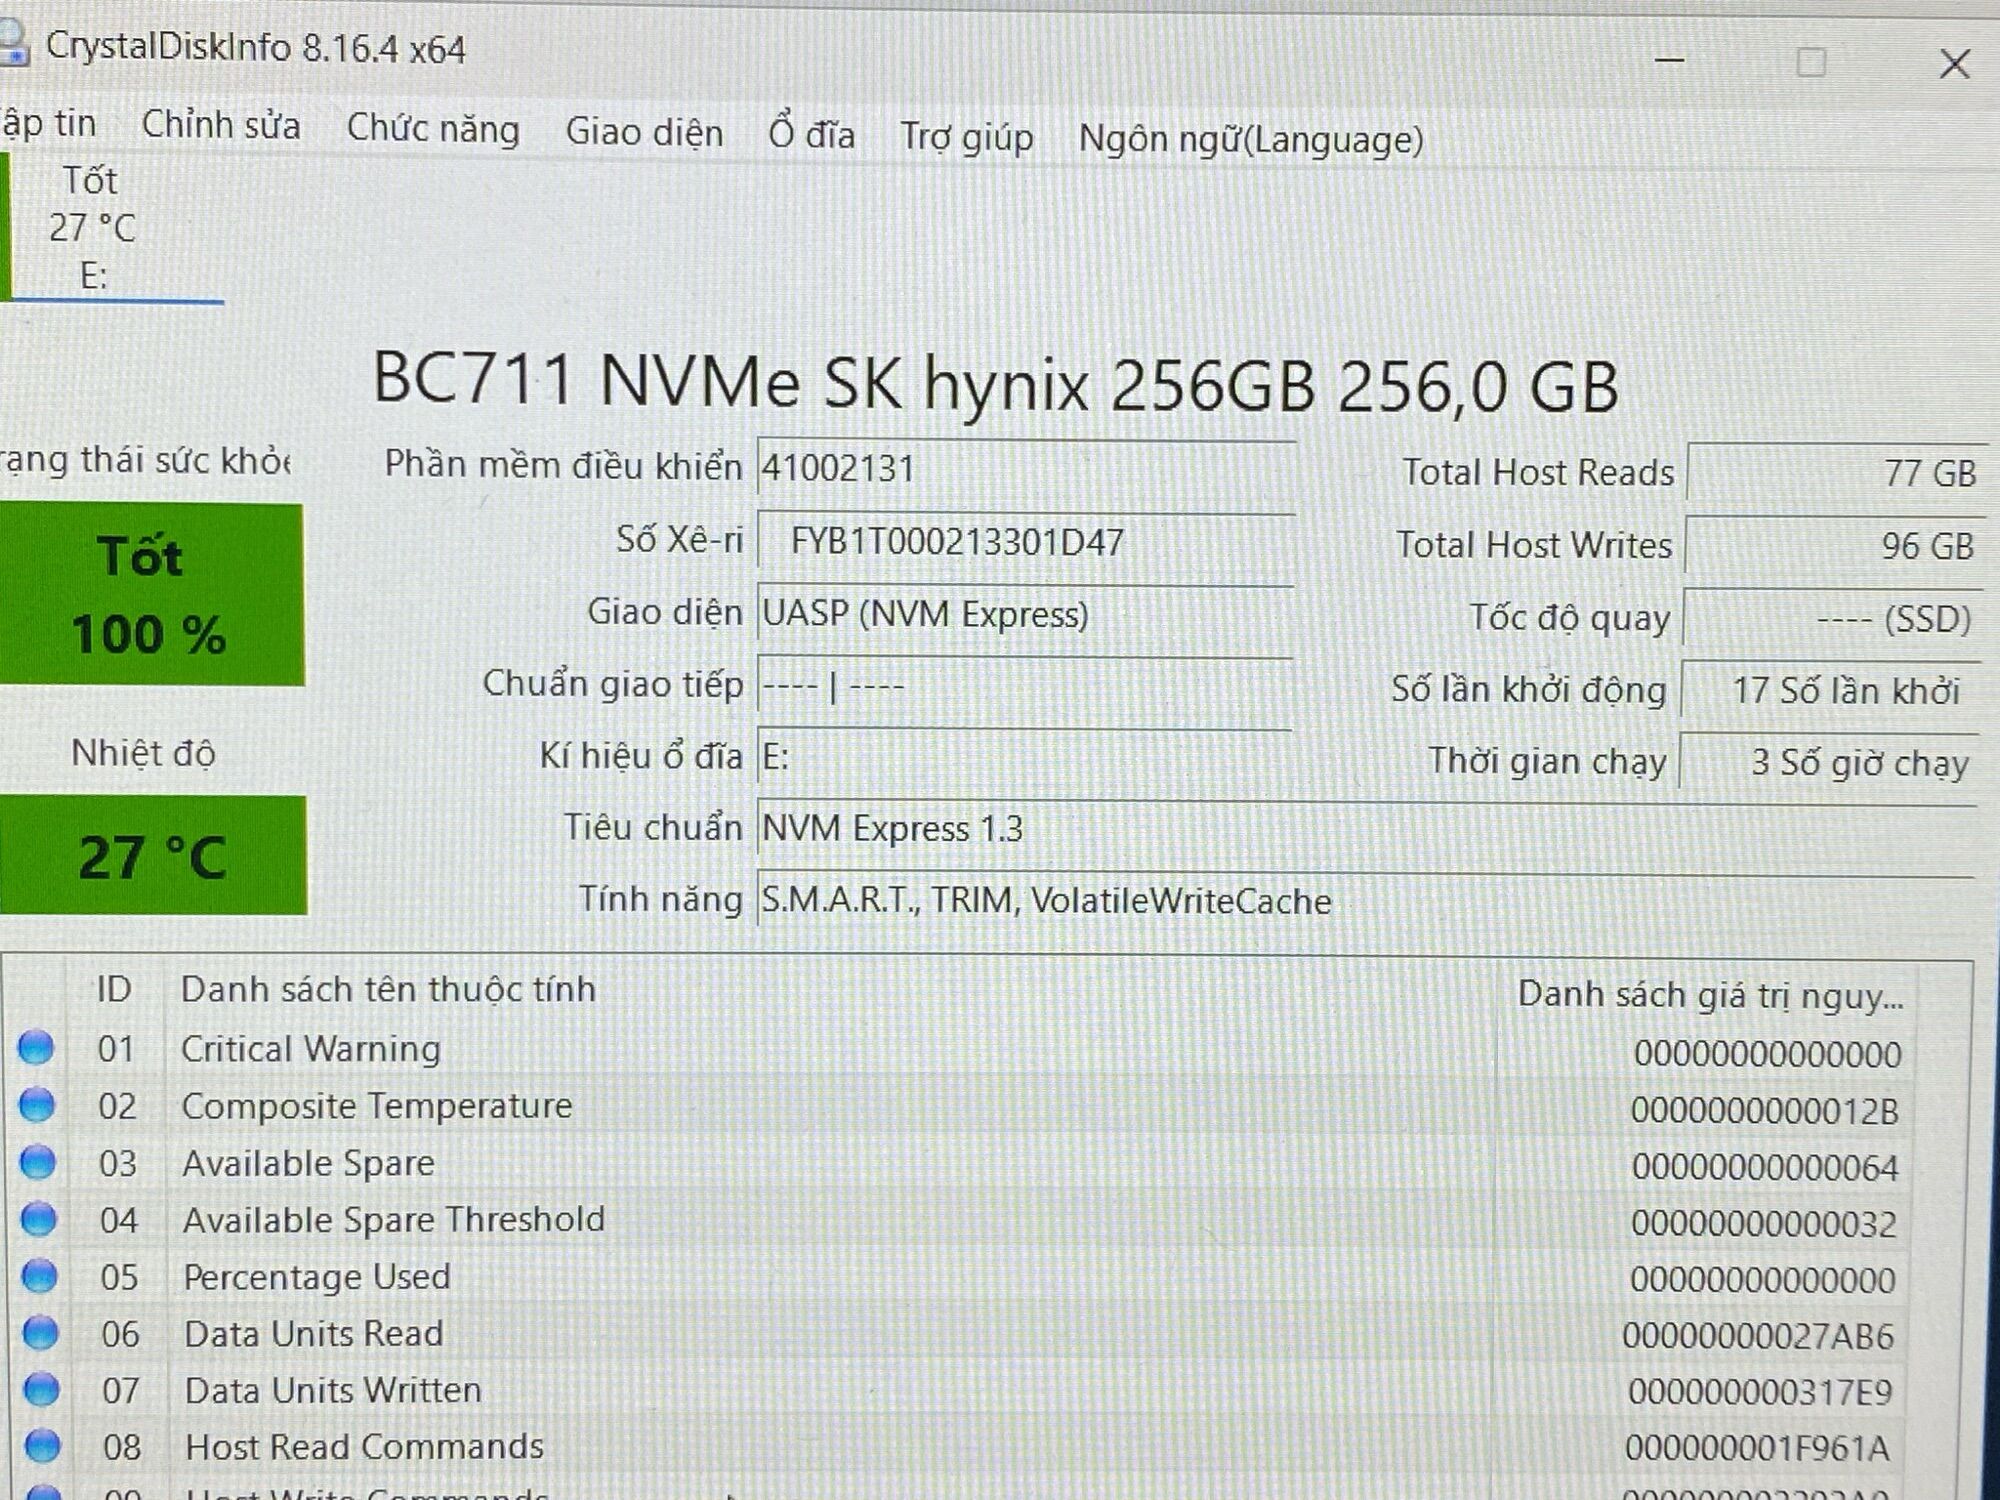This screenshot has height=1500, width=2000.
Task: Click the Danh sách giá trị nguy... column header
Action: pyautogui.click(x=1712, y=994)
